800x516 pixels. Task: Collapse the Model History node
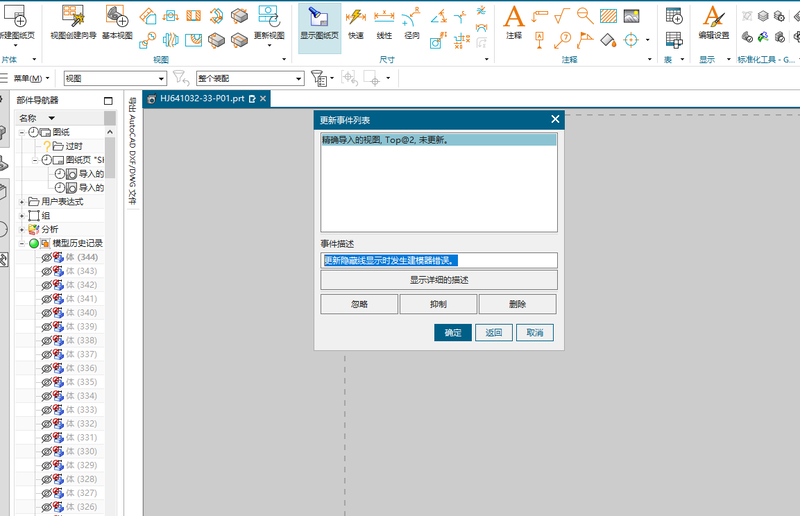(x=22, y=243)
